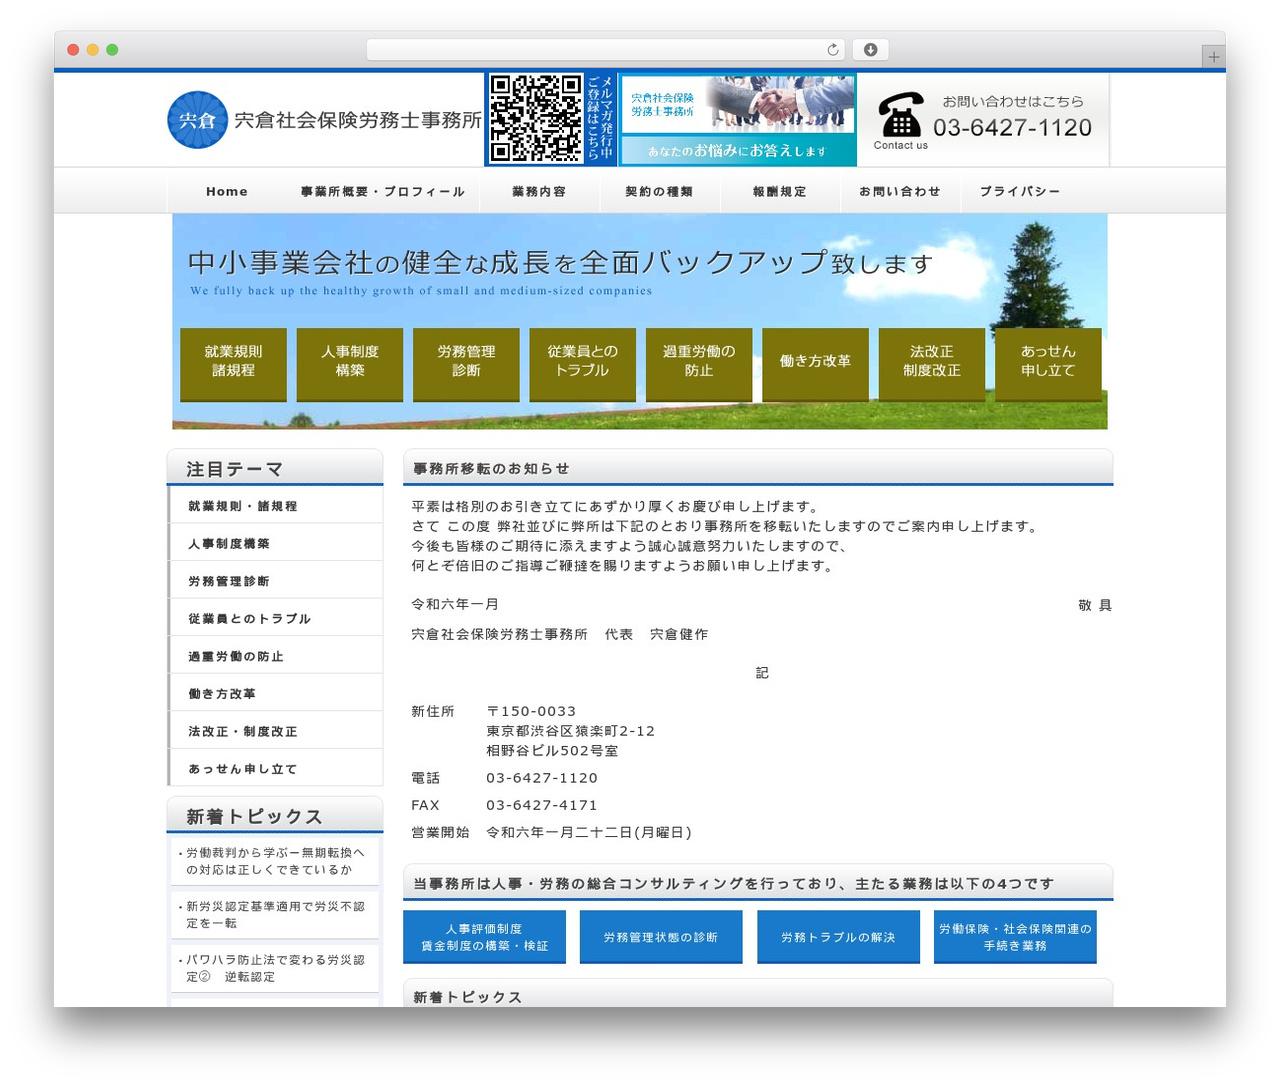The image size is (1280, 1084).
Task: Click the handshake banner image
Action: coord(738,120)
